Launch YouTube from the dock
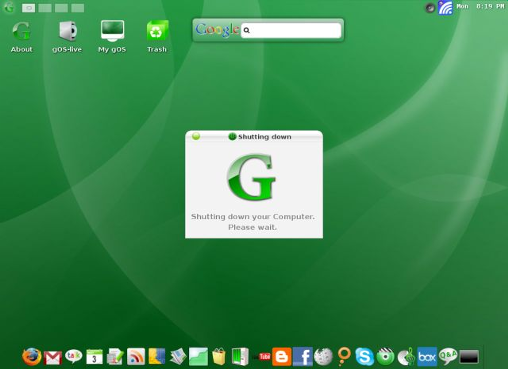Screen dimensions: 508x369 tap(262, 357)
